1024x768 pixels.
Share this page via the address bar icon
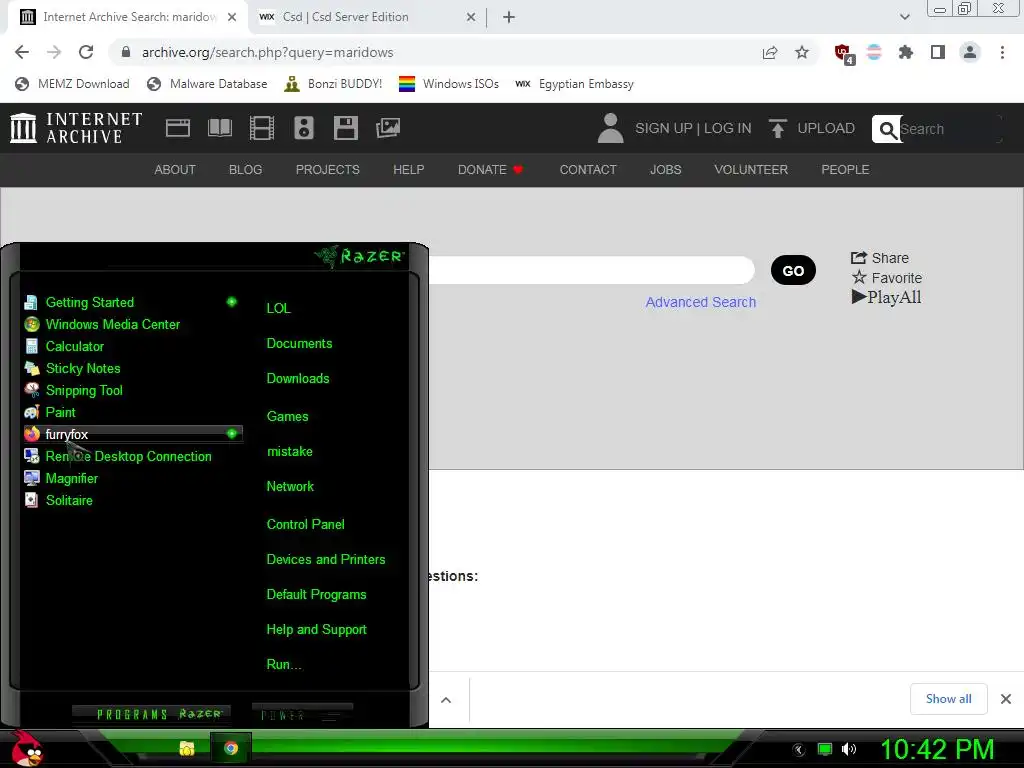click(x=770, y=52)
